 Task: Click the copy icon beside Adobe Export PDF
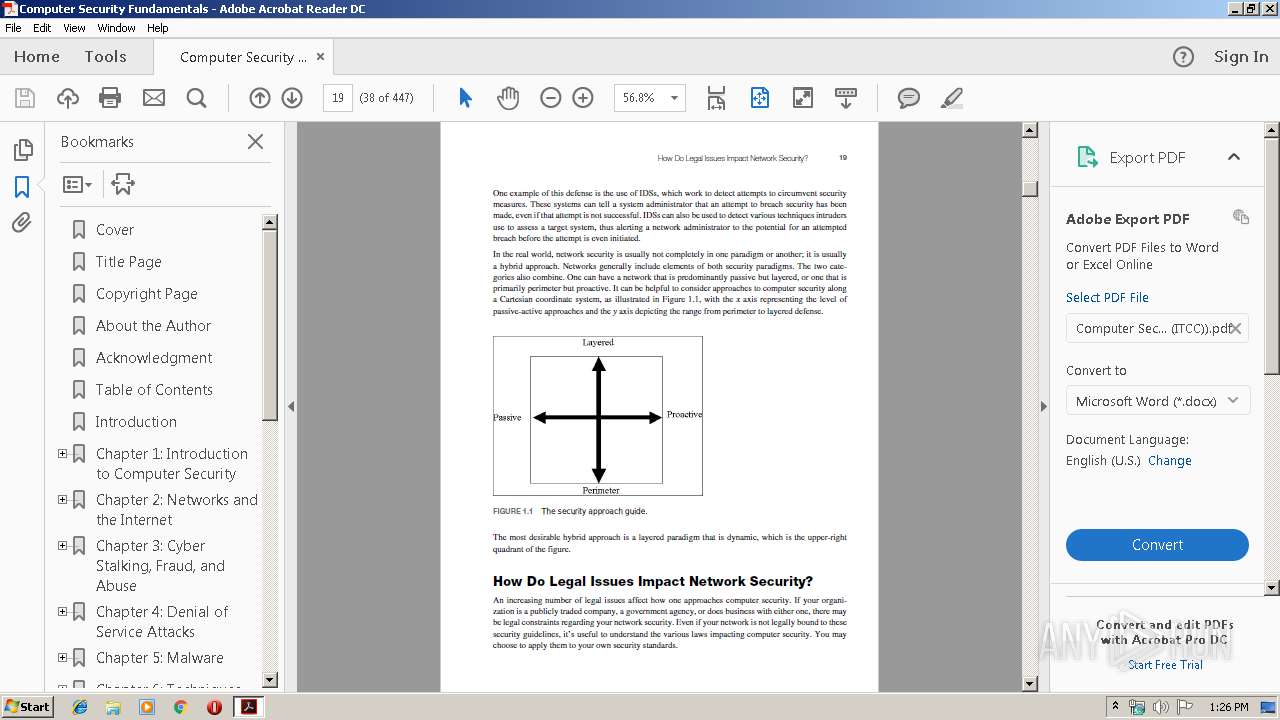tap(1241, 217)
